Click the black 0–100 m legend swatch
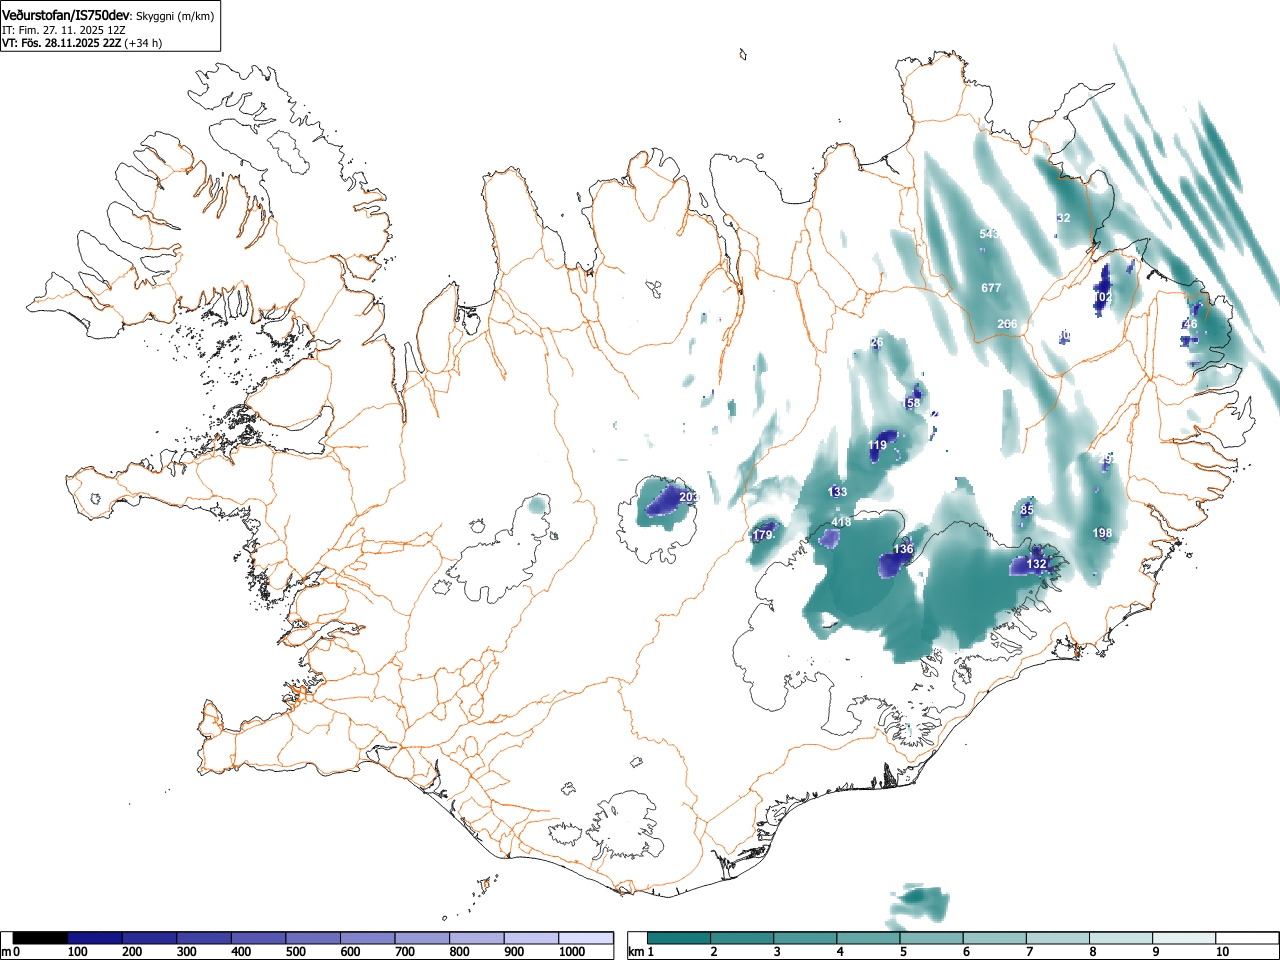This screenshot has height=960, width=1280. 40,938
